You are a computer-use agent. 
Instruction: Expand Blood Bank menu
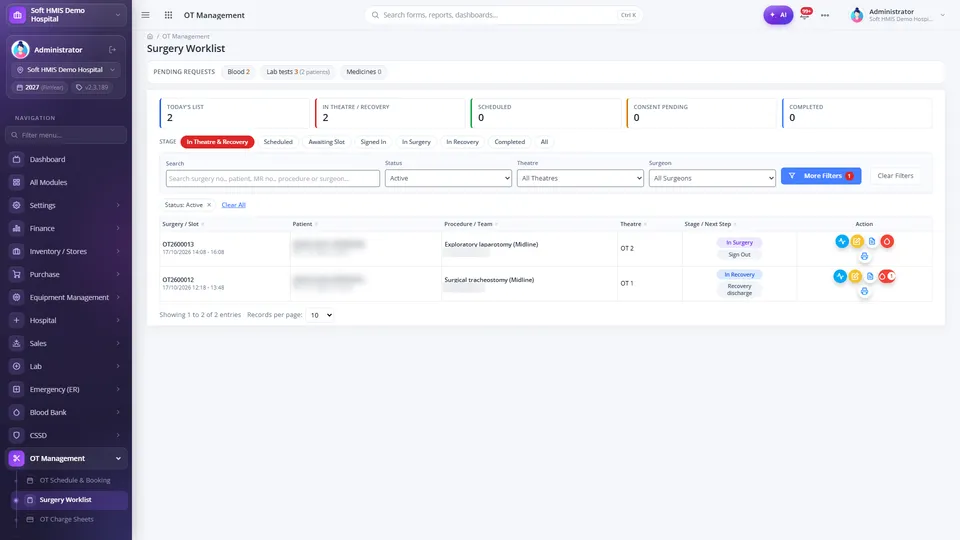66,412
